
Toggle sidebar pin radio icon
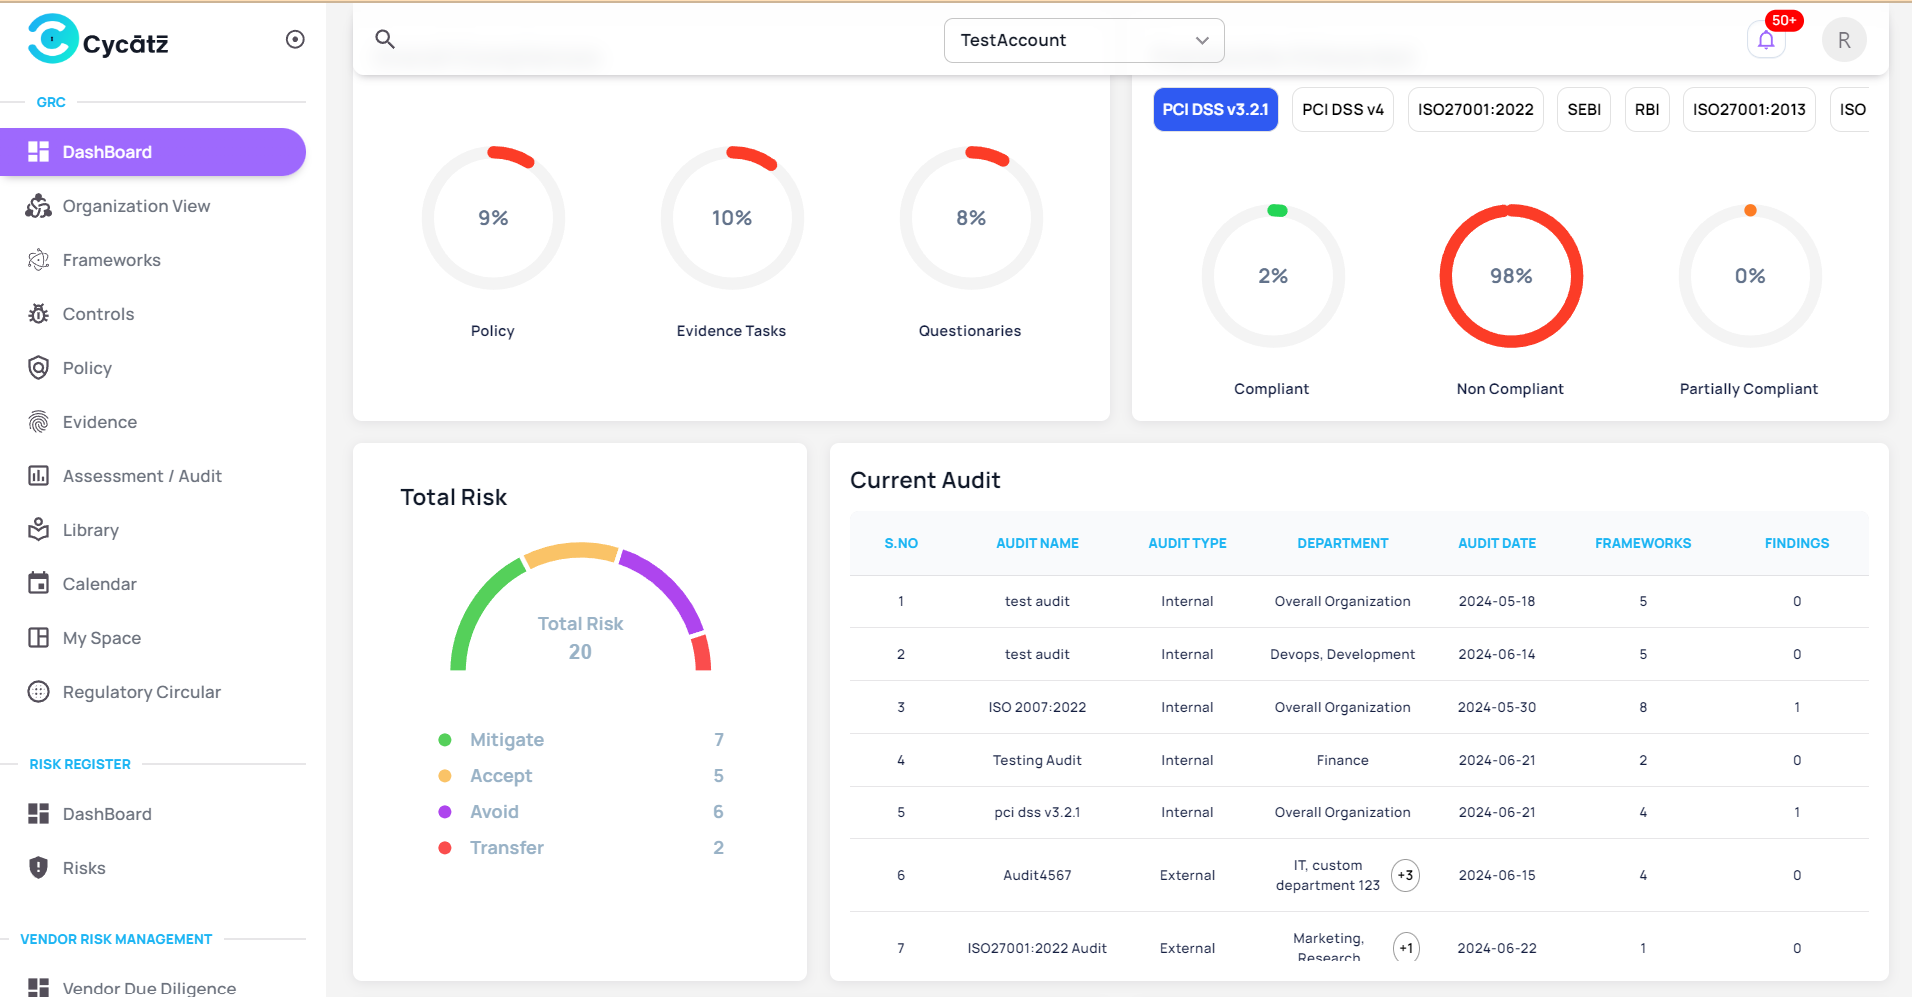(x=295, y=39)
